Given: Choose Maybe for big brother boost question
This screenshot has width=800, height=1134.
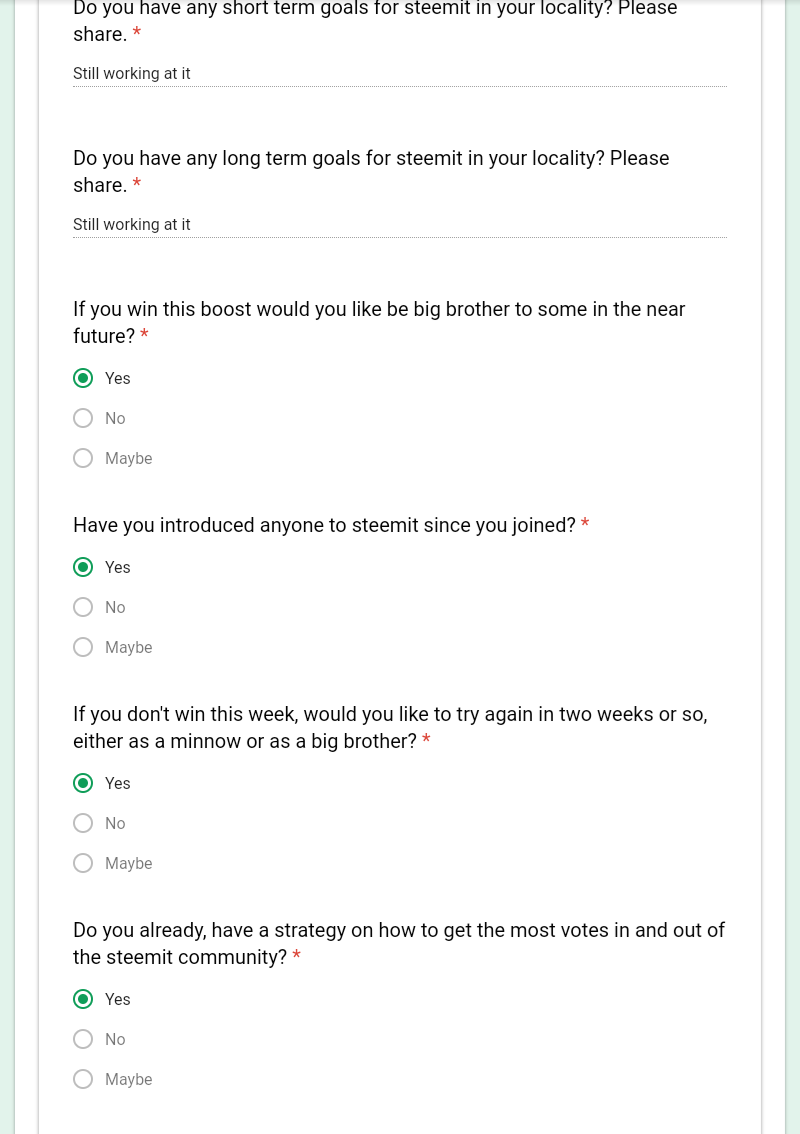Looking at the screenshot, I should pyautogui.click(x=83, y=458).
